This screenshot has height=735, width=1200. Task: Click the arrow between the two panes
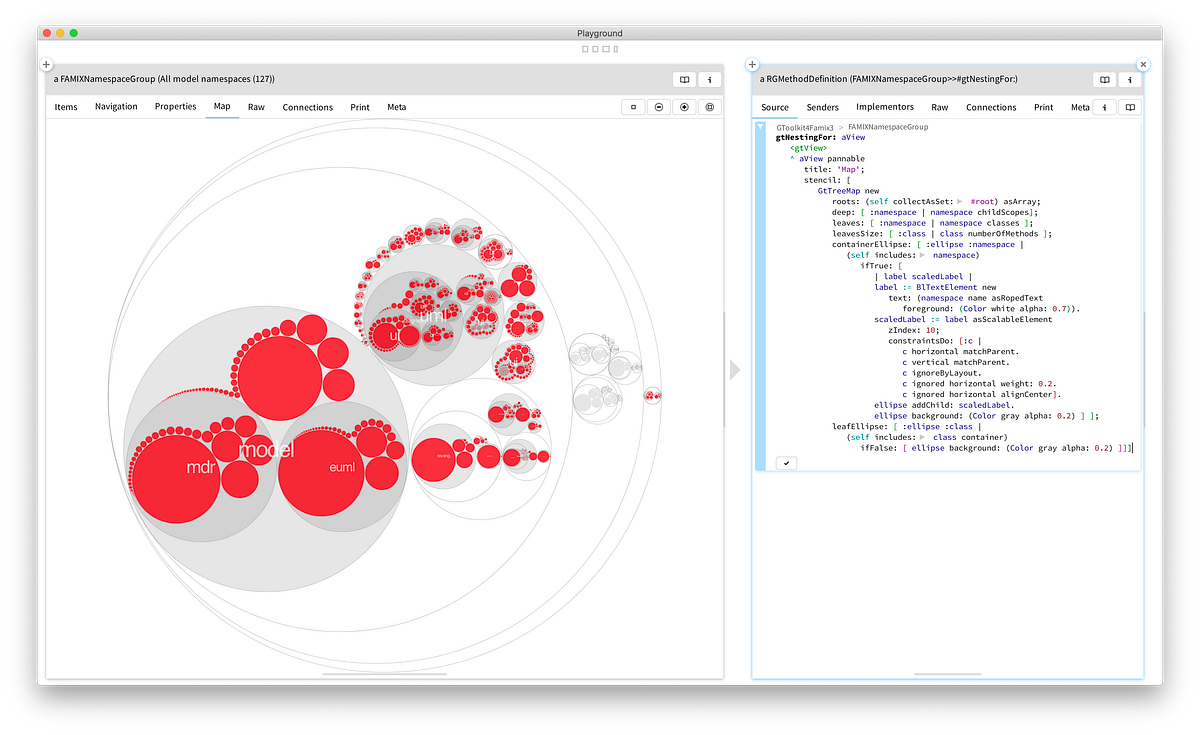tap(736, 370)
